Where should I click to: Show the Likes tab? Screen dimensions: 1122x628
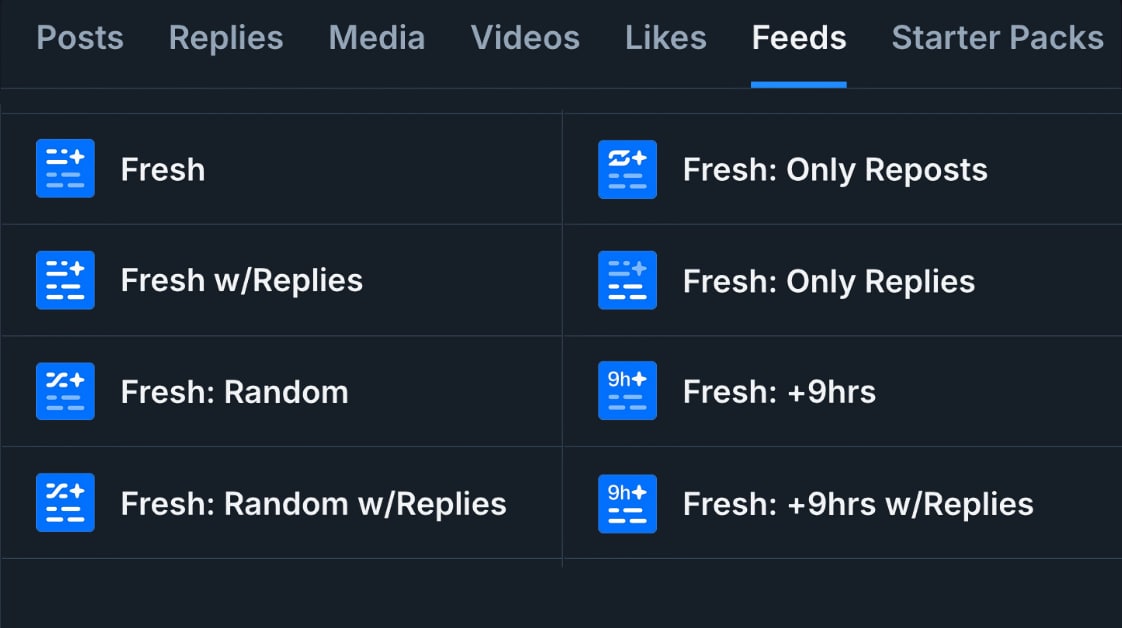[x=666, y=38]
